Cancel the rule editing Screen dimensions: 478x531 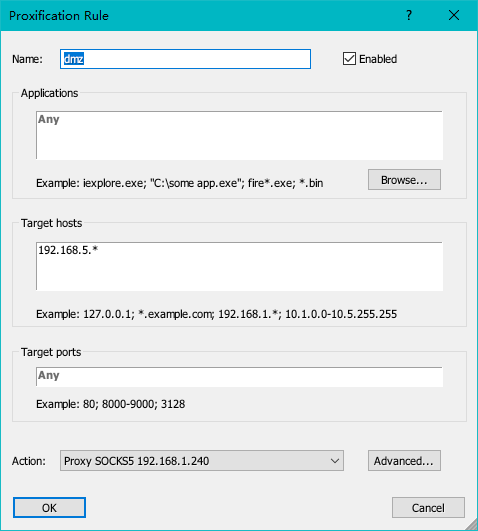(428, 507)
